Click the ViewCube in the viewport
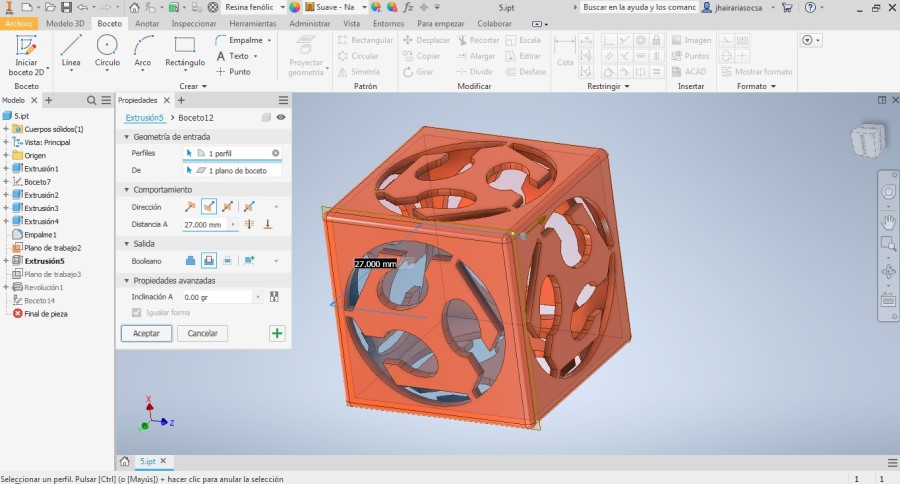 click(868, 140)
